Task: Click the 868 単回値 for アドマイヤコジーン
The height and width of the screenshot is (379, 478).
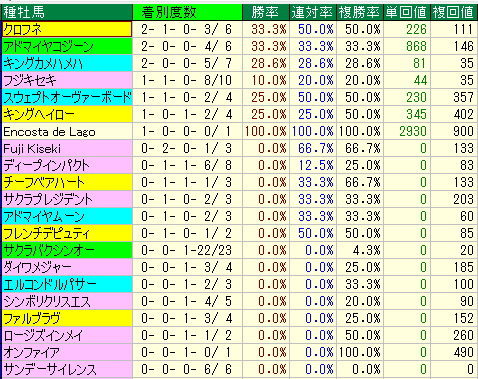Action: 416,46
